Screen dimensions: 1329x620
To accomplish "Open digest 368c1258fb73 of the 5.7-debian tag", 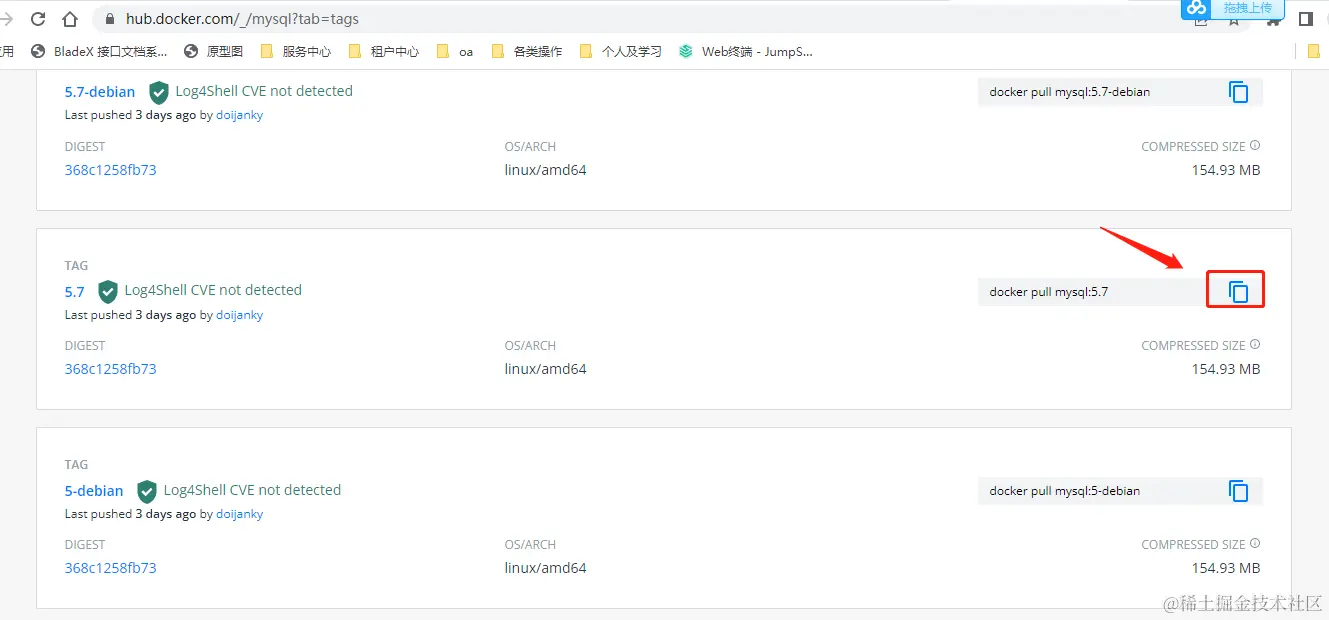I will [x=111, y=170].
